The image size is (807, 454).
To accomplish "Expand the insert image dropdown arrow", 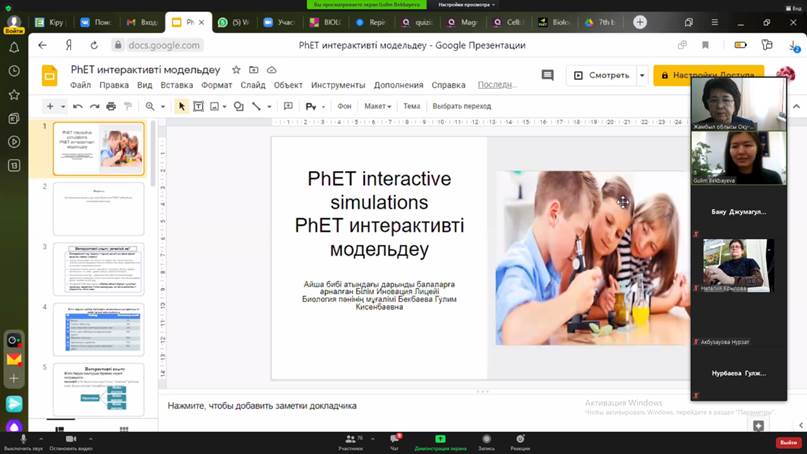I will pyautogui.click(x=224, y=107).
